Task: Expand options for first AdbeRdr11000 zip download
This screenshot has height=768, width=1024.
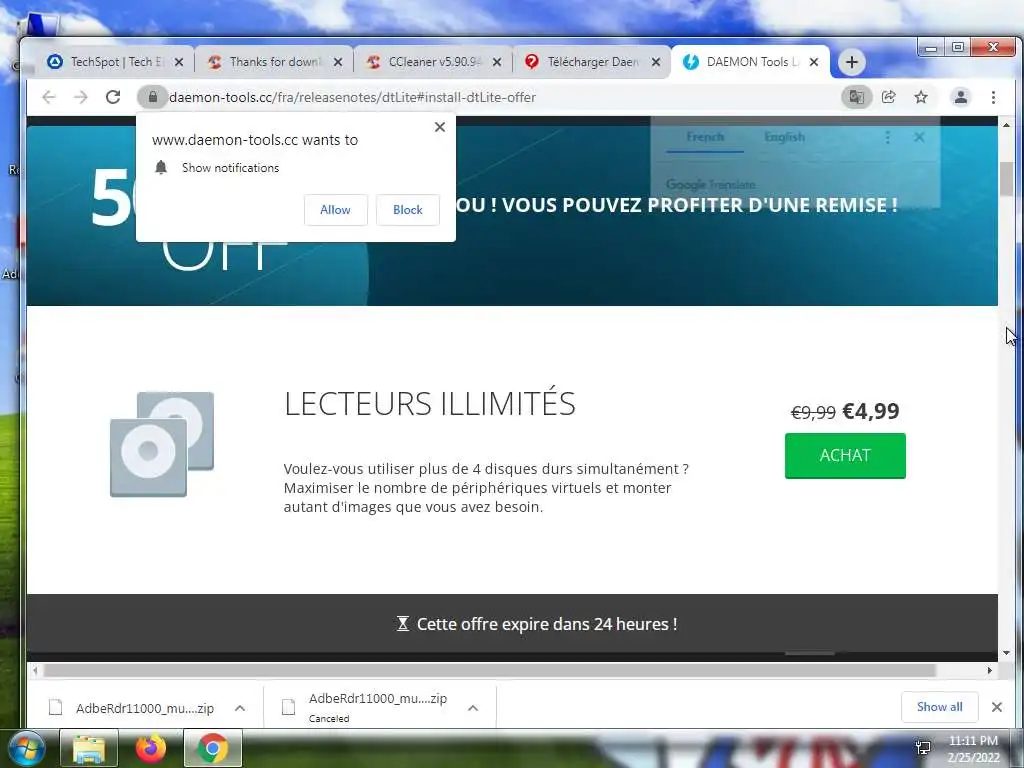Action: pos(240,708)
